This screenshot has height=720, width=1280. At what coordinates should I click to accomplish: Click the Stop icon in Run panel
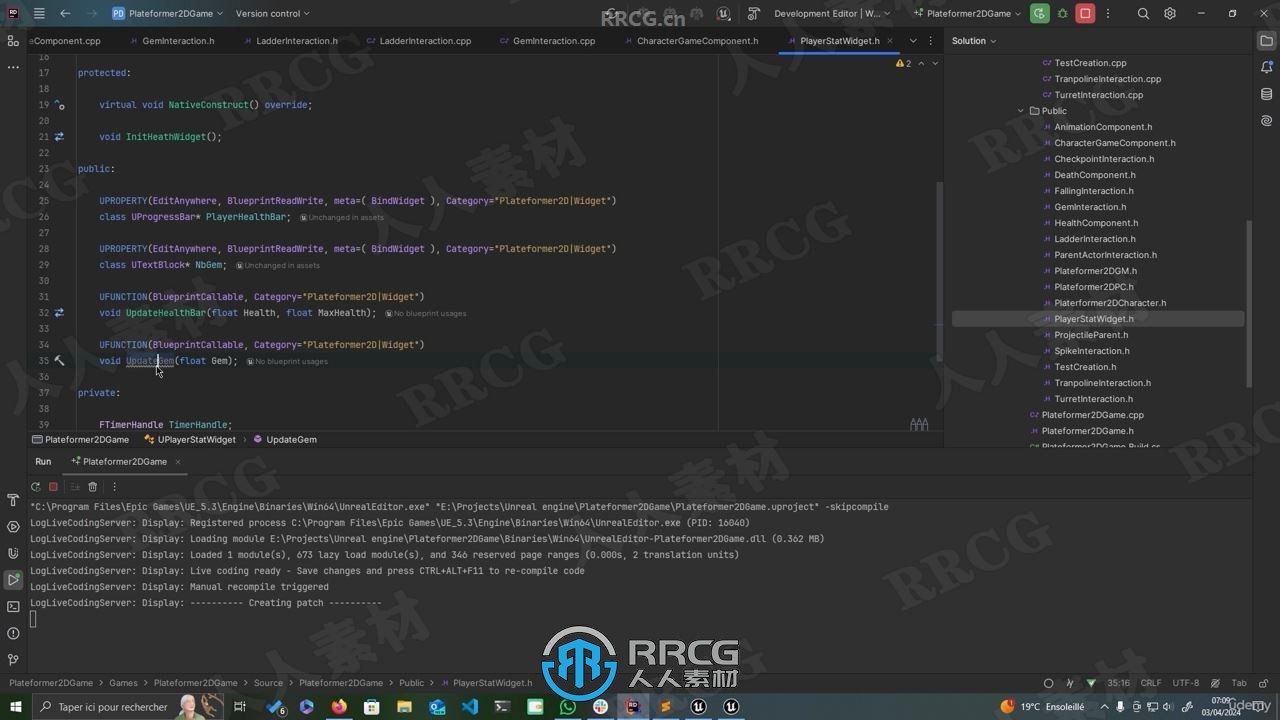pyautogui.click(x=54, y=487)
